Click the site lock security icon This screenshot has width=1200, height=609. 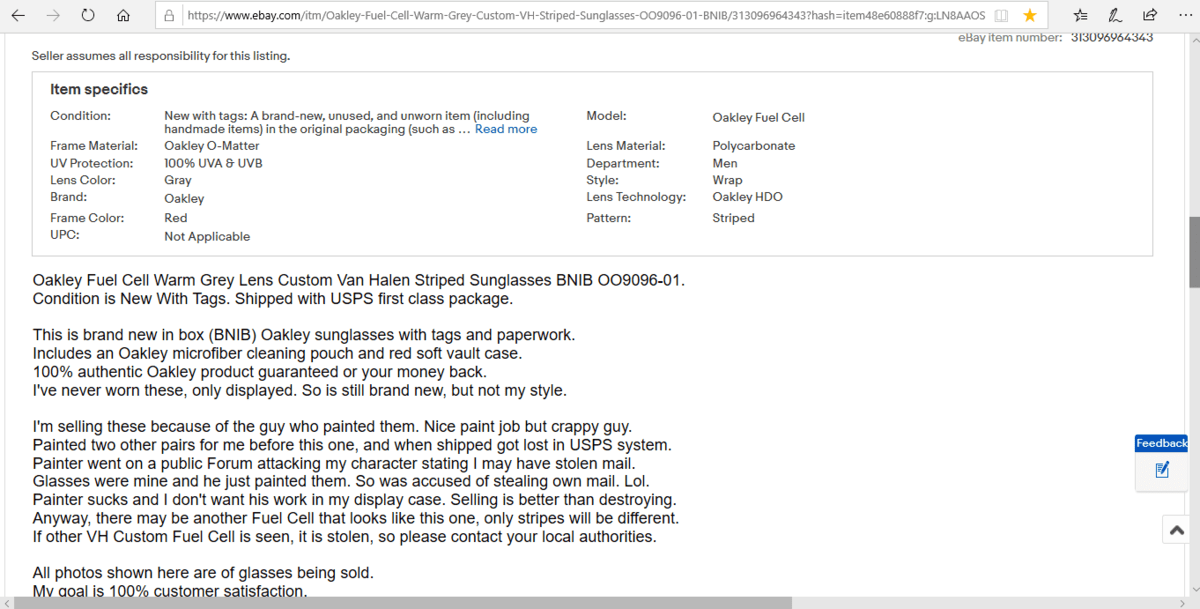coord(169,15)
